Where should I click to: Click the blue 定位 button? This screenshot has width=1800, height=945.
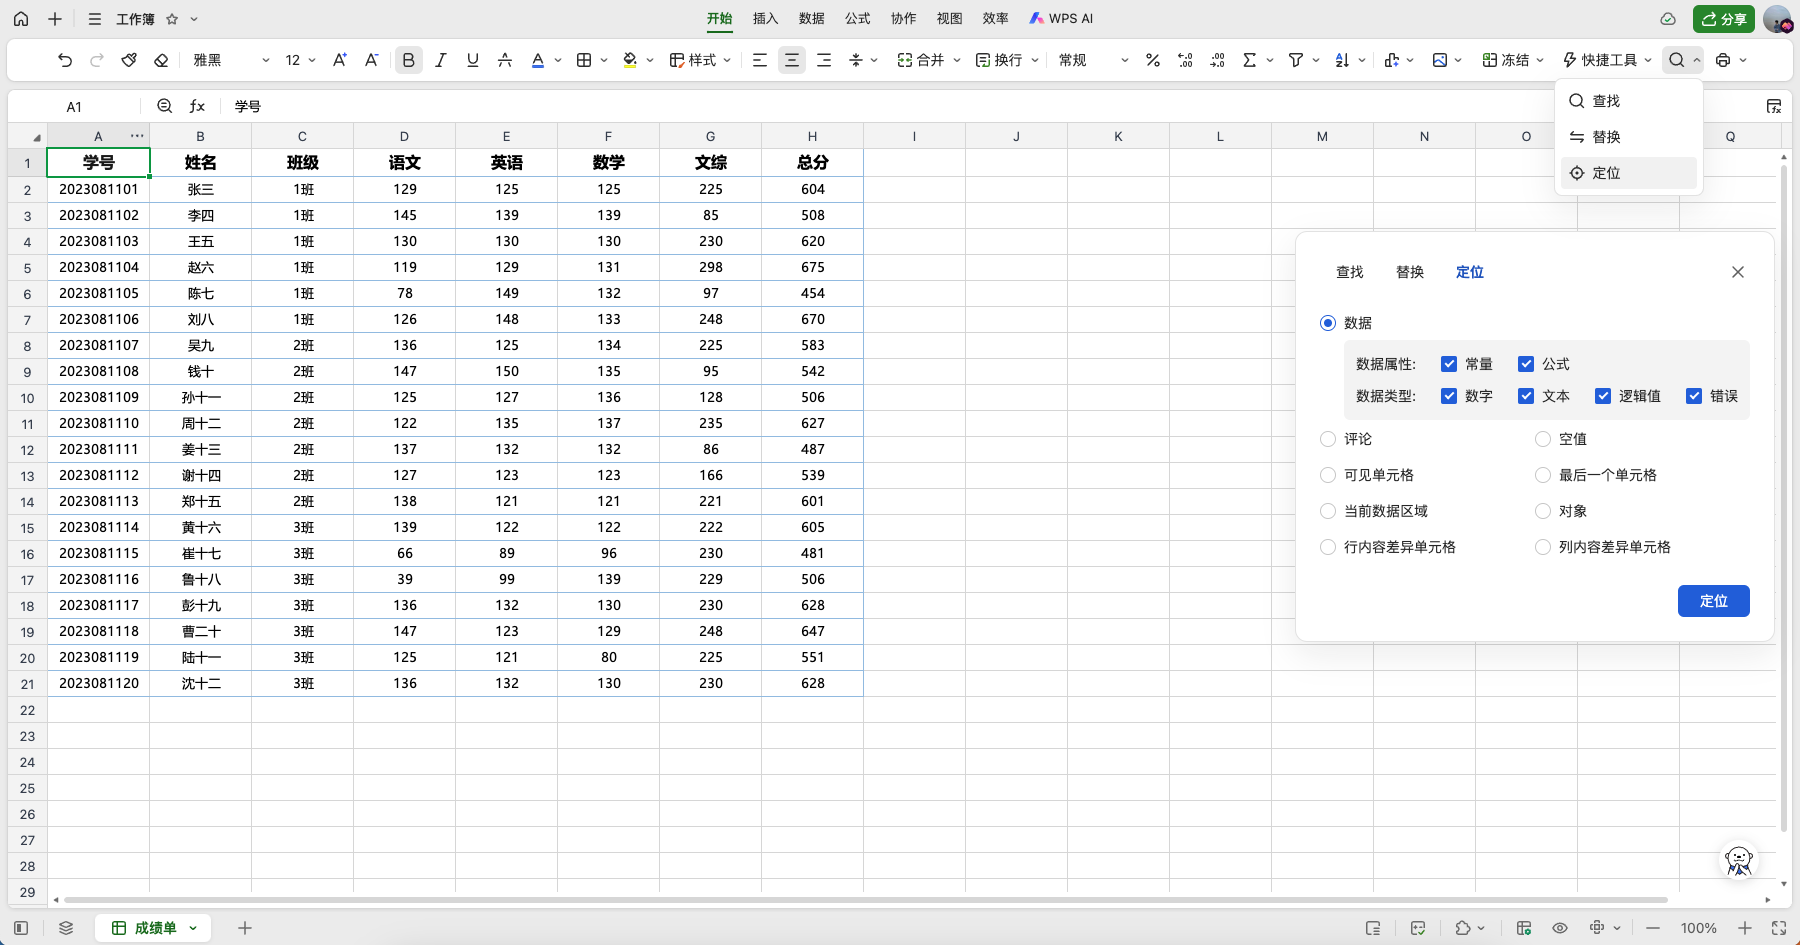tap(1713, 601)
